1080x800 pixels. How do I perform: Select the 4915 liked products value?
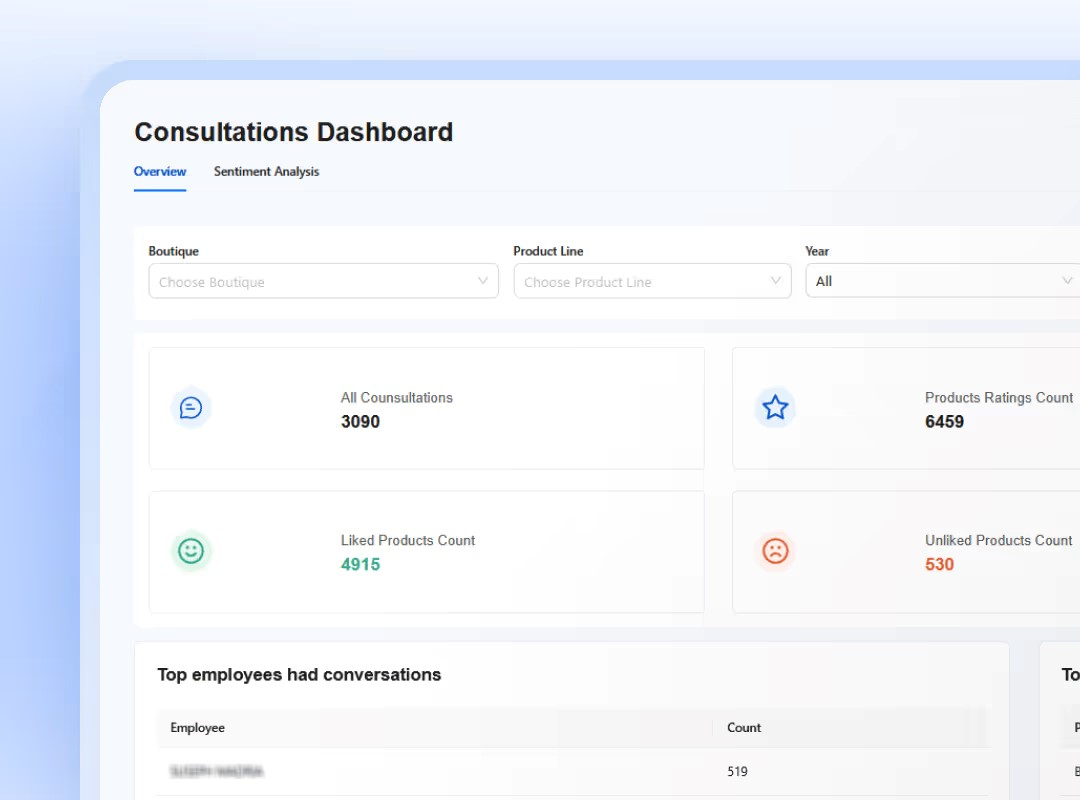360,564
